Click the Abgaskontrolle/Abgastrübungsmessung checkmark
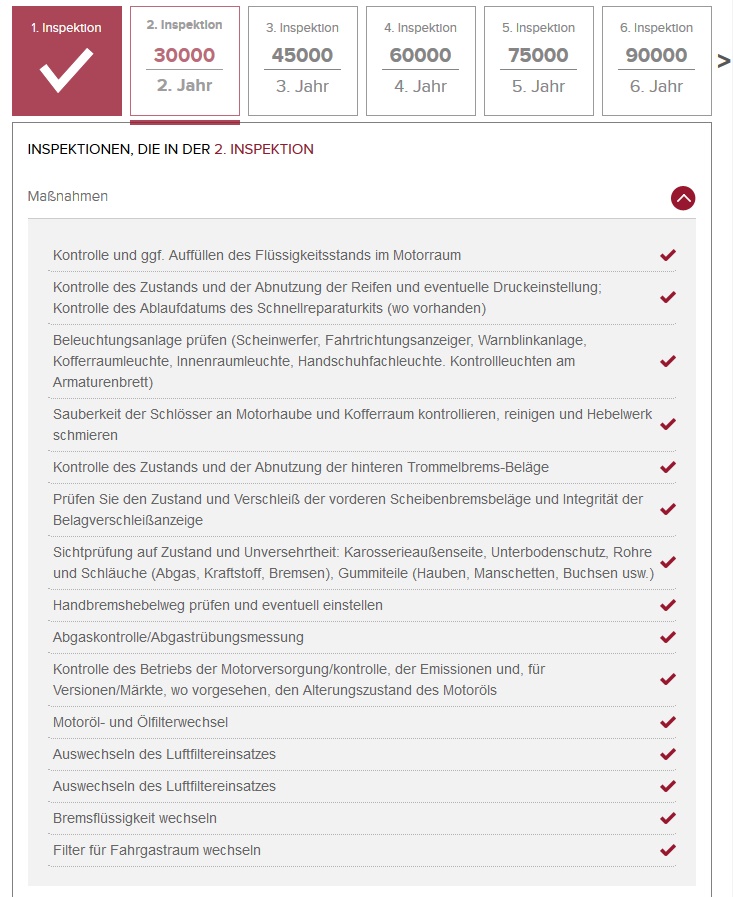733x897 pixels. point(668,637)
